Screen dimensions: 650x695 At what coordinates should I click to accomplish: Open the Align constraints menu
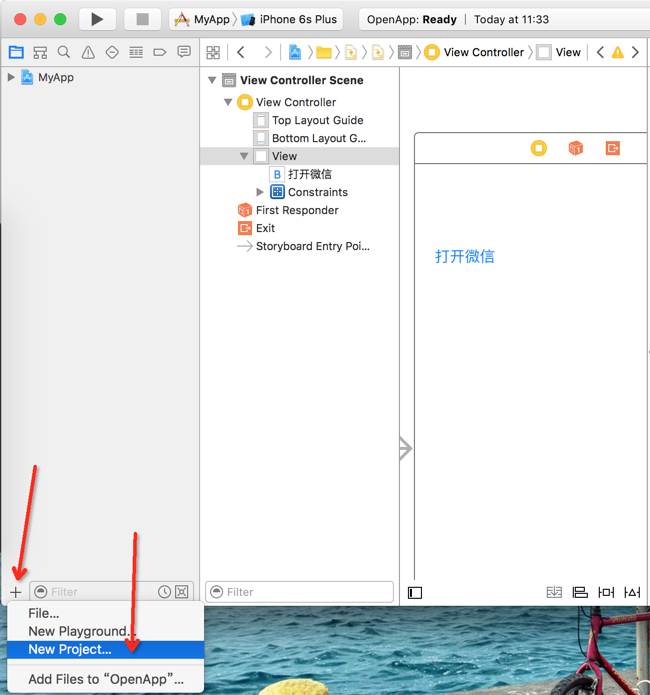pyautogui.click(x=580, y=592)
